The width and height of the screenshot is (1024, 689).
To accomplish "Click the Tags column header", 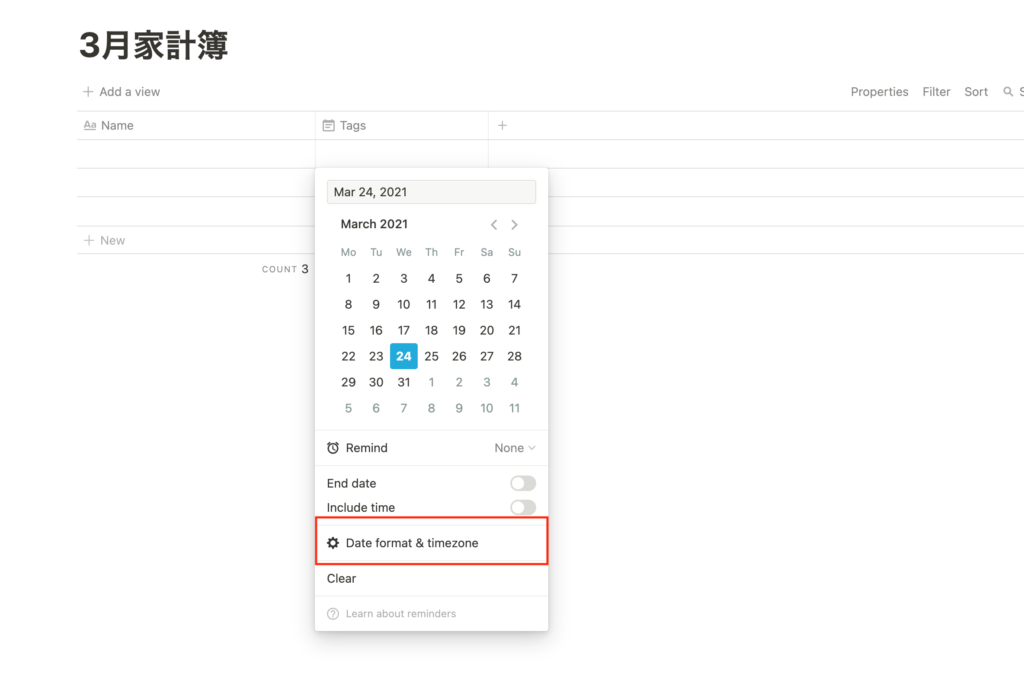I will [402, 125].
